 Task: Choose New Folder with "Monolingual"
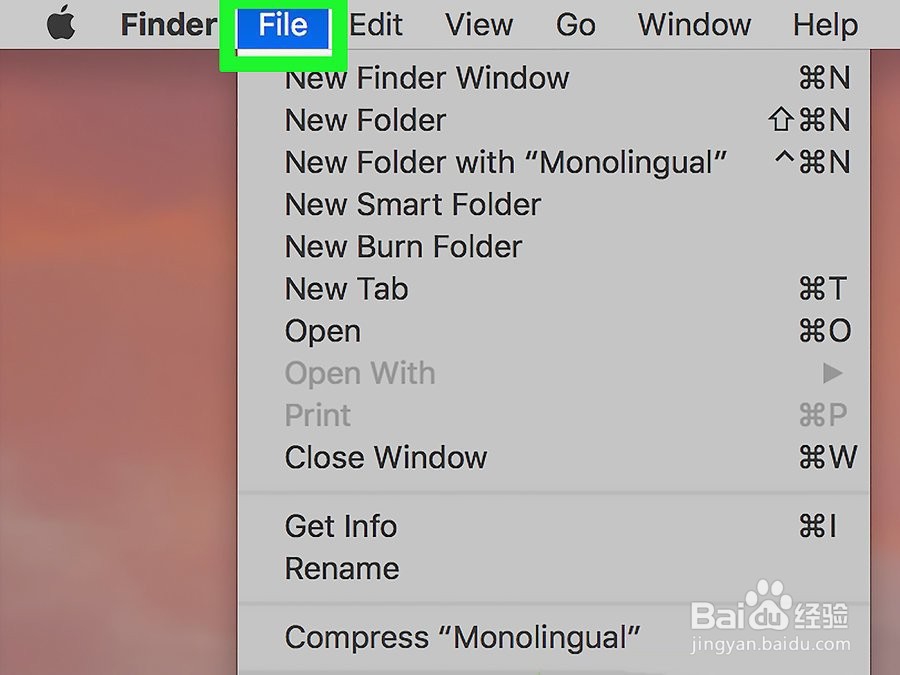coord(506,162)
